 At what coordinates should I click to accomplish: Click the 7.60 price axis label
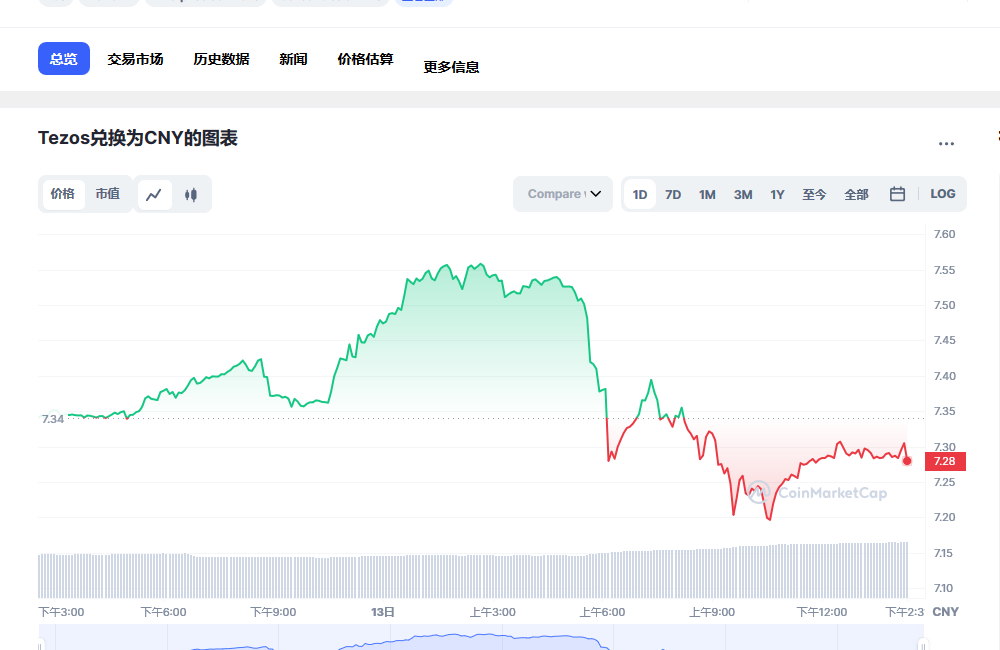[945, 234]
